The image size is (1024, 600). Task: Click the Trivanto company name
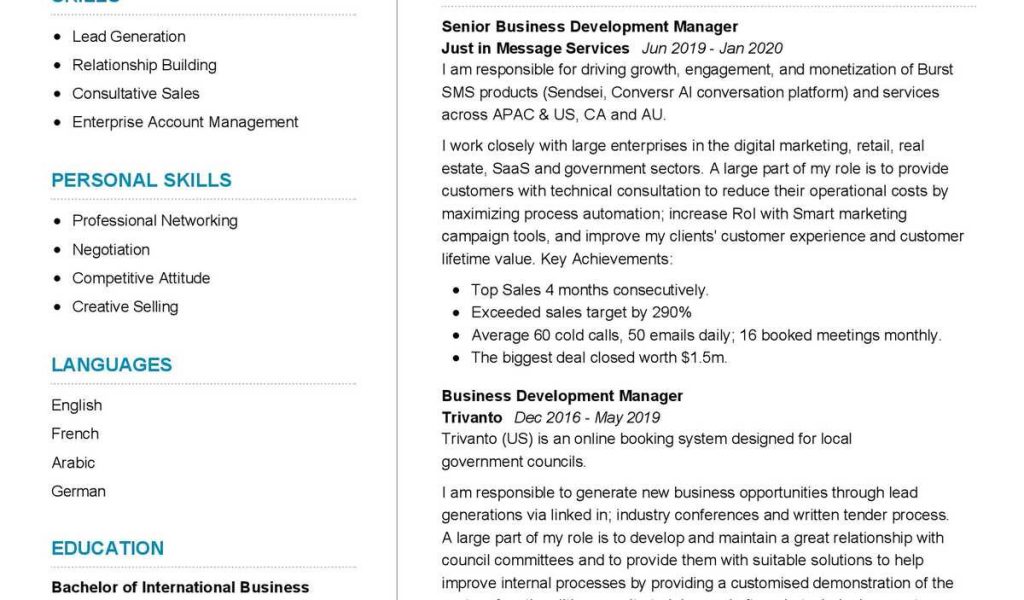(472, 418)
